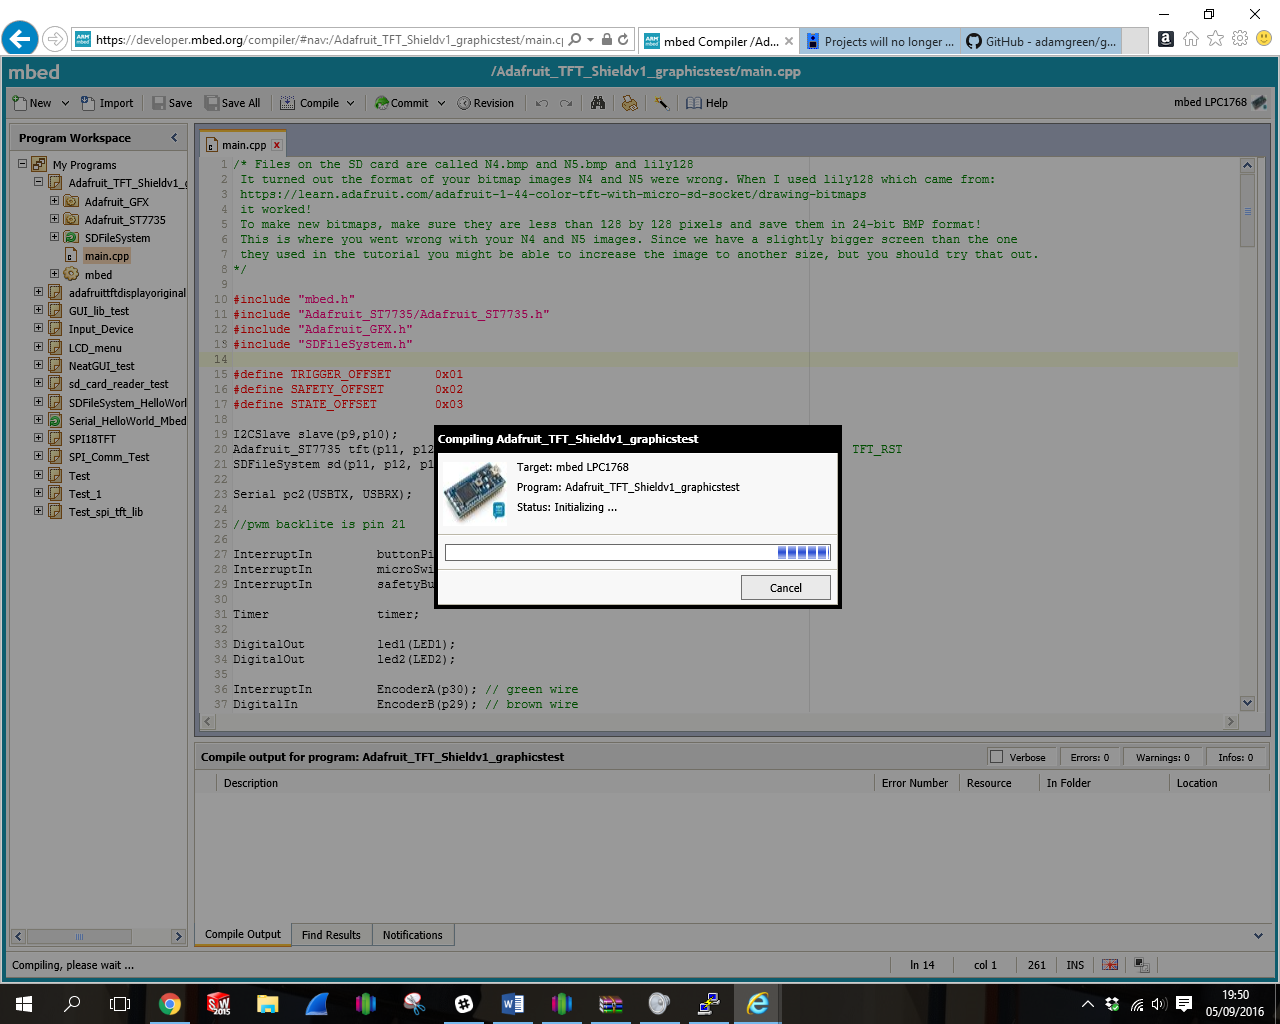Click the Undo icon in toolbar
This screenshot has width=1280, height=1024.
click(540, 103)
